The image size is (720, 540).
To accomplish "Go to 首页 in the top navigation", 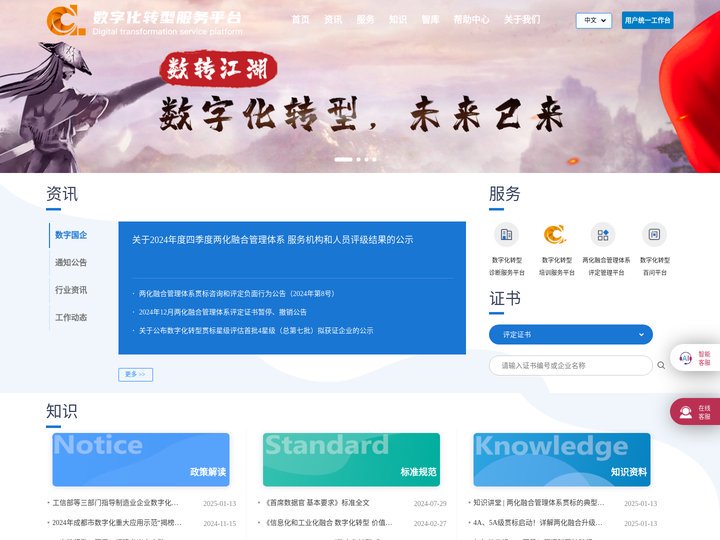I will pyautogui.click(x=300, y=19).
